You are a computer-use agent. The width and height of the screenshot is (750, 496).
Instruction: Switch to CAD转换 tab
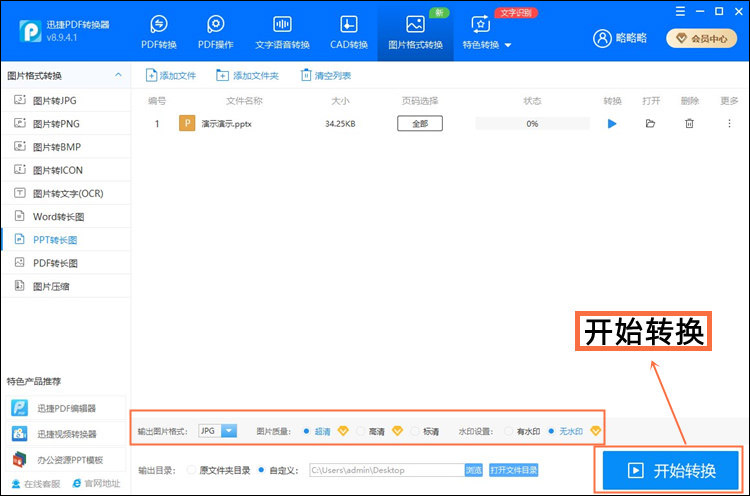coord(349,32)
